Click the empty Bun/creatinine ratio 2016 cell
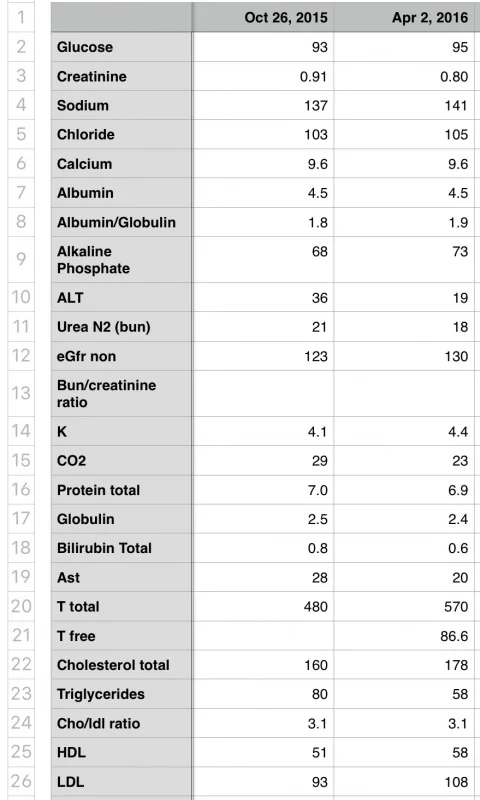This screenshot has width=480, height=800. (404, 393)
